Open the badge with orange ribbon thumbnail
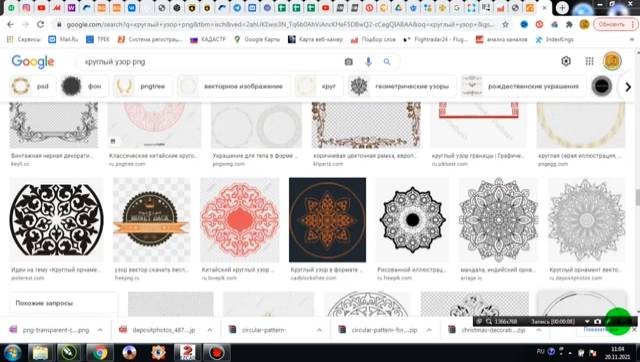 151,220
